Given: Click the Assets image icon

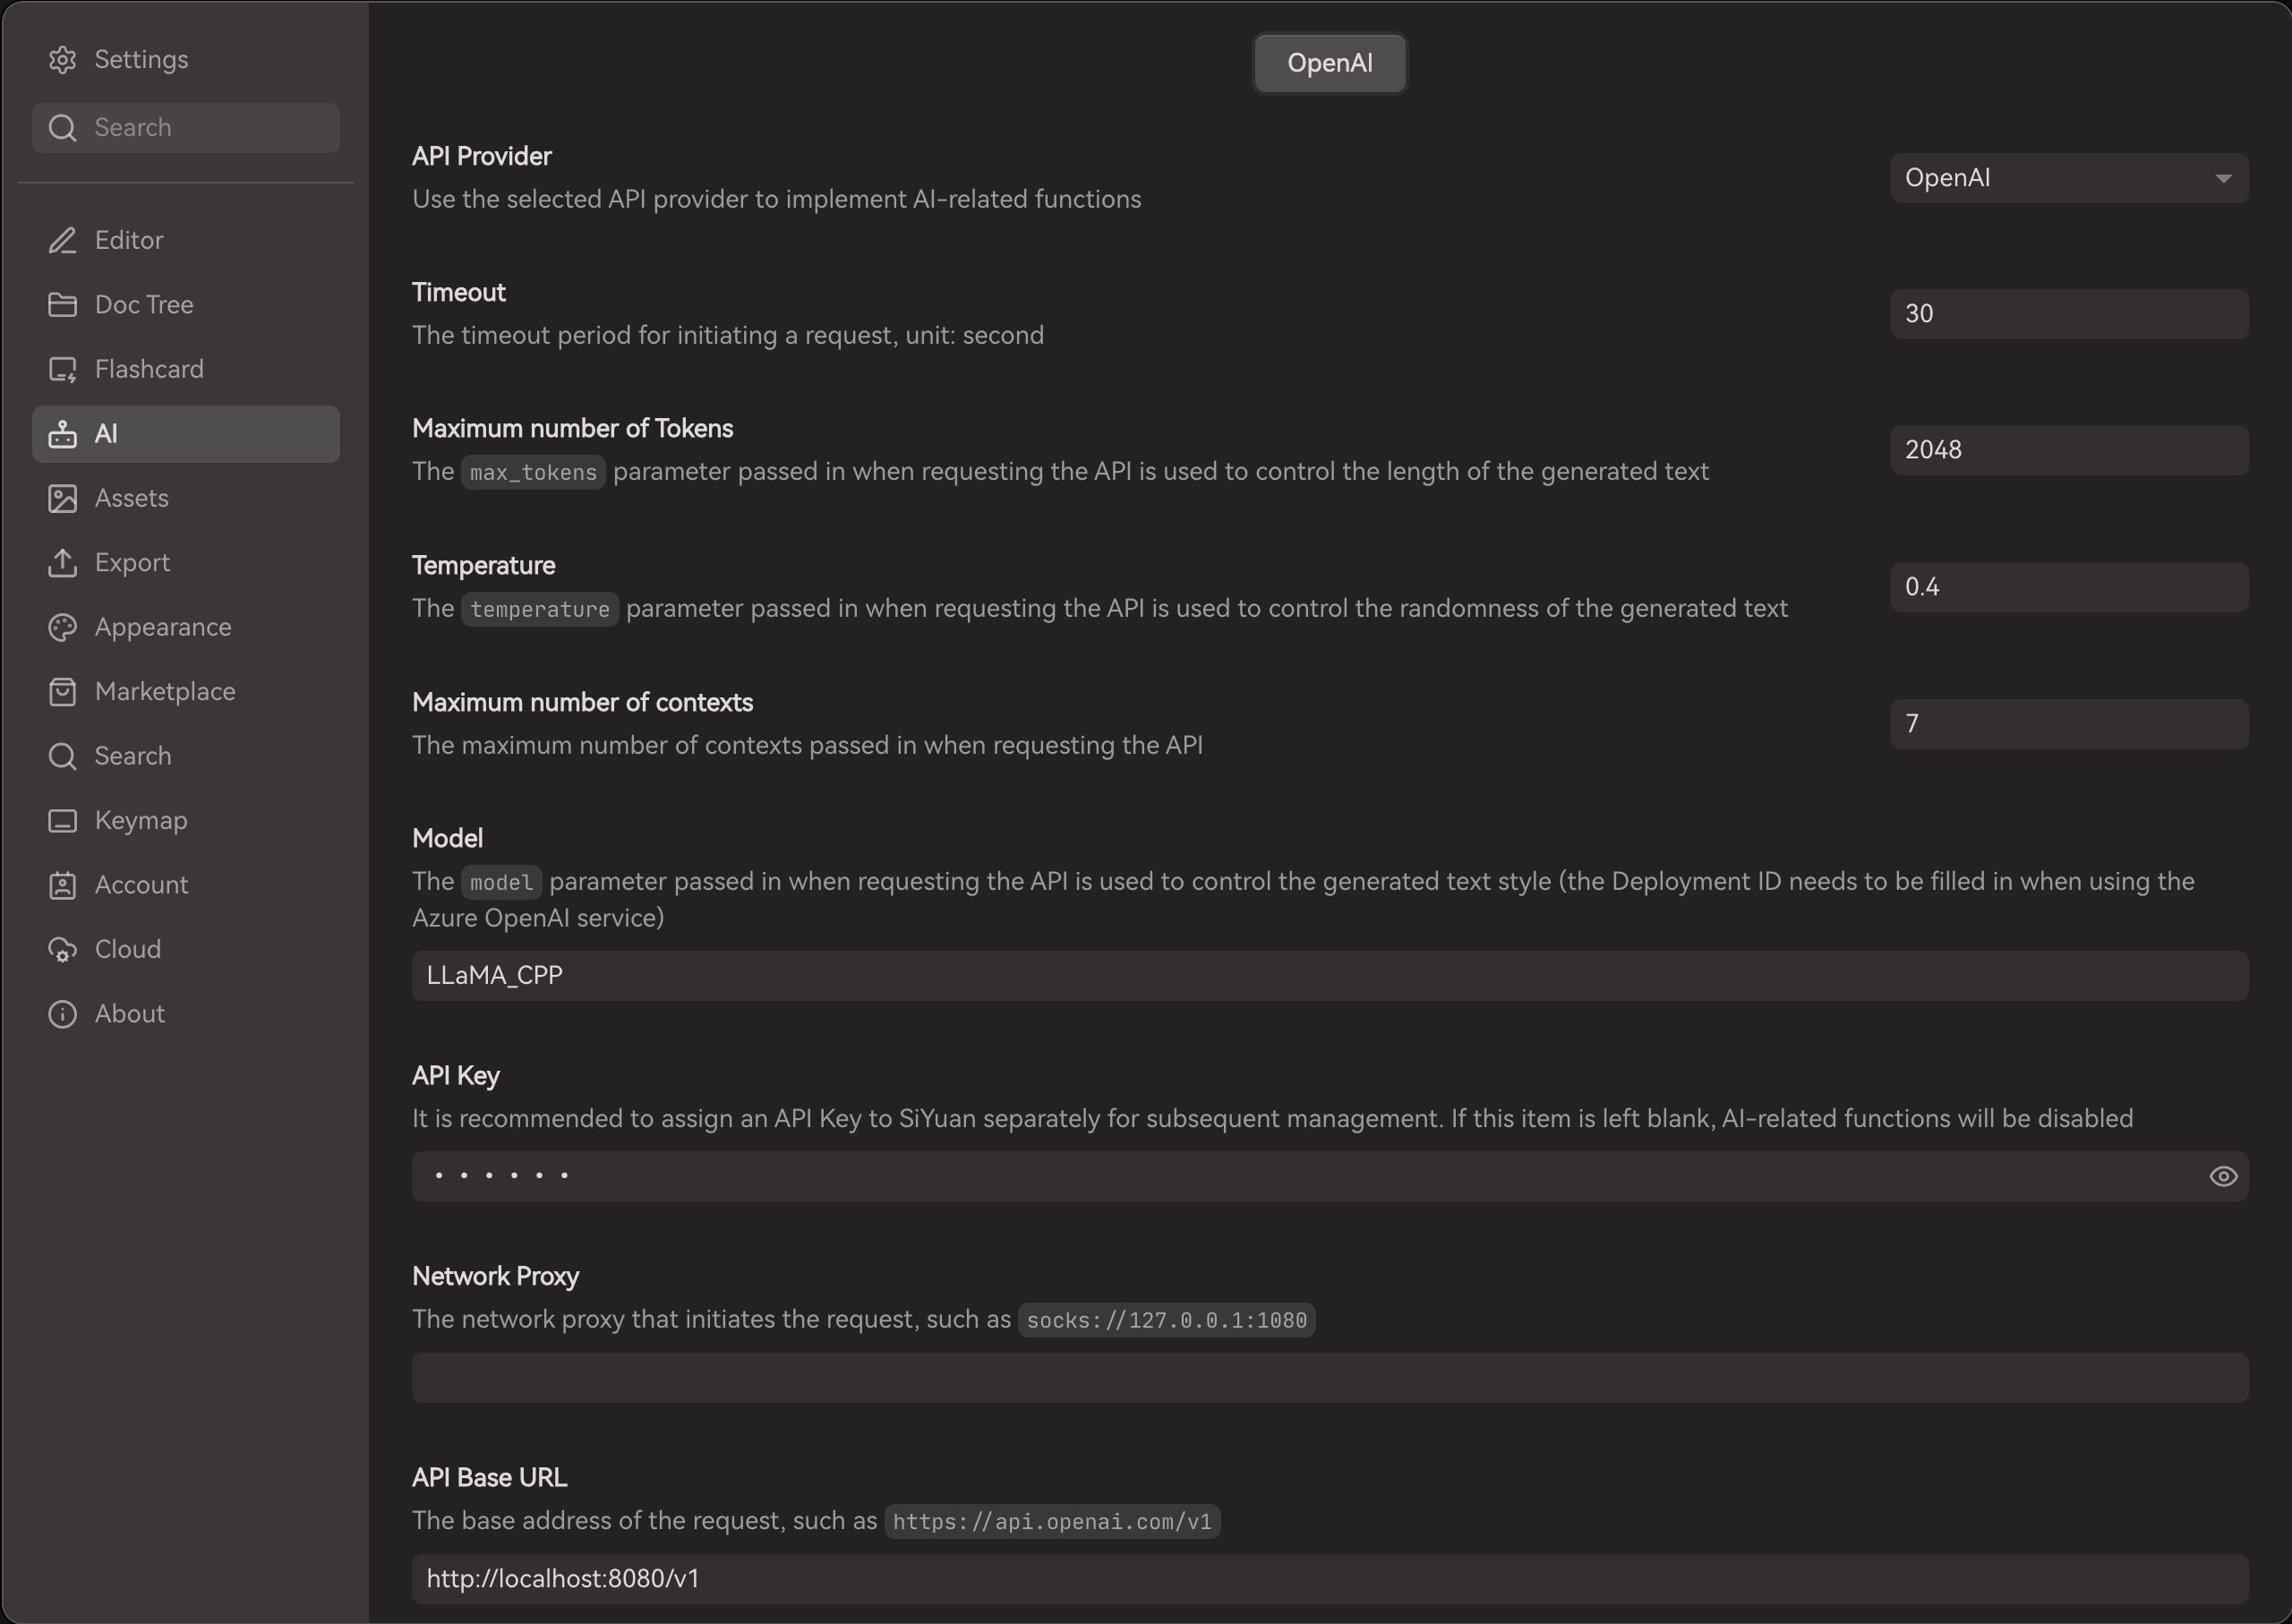Looking at the screenshot, I should 62,498.
